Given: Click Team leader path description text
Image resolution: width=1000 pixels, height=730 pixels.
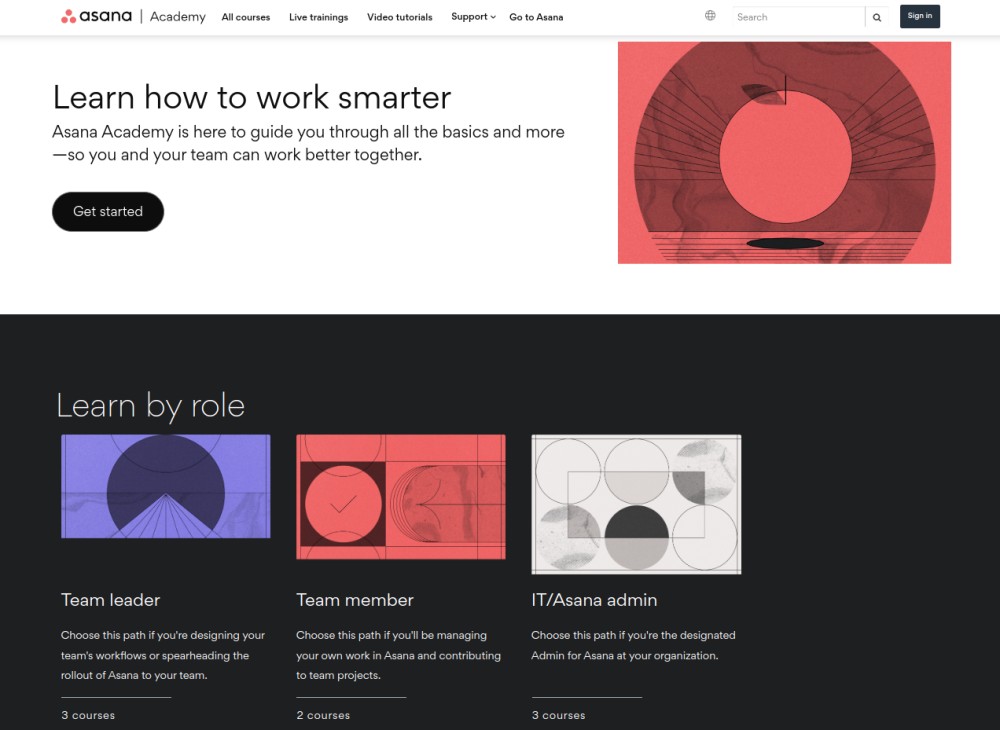Looking at the screenshot, I should (163, 655).
